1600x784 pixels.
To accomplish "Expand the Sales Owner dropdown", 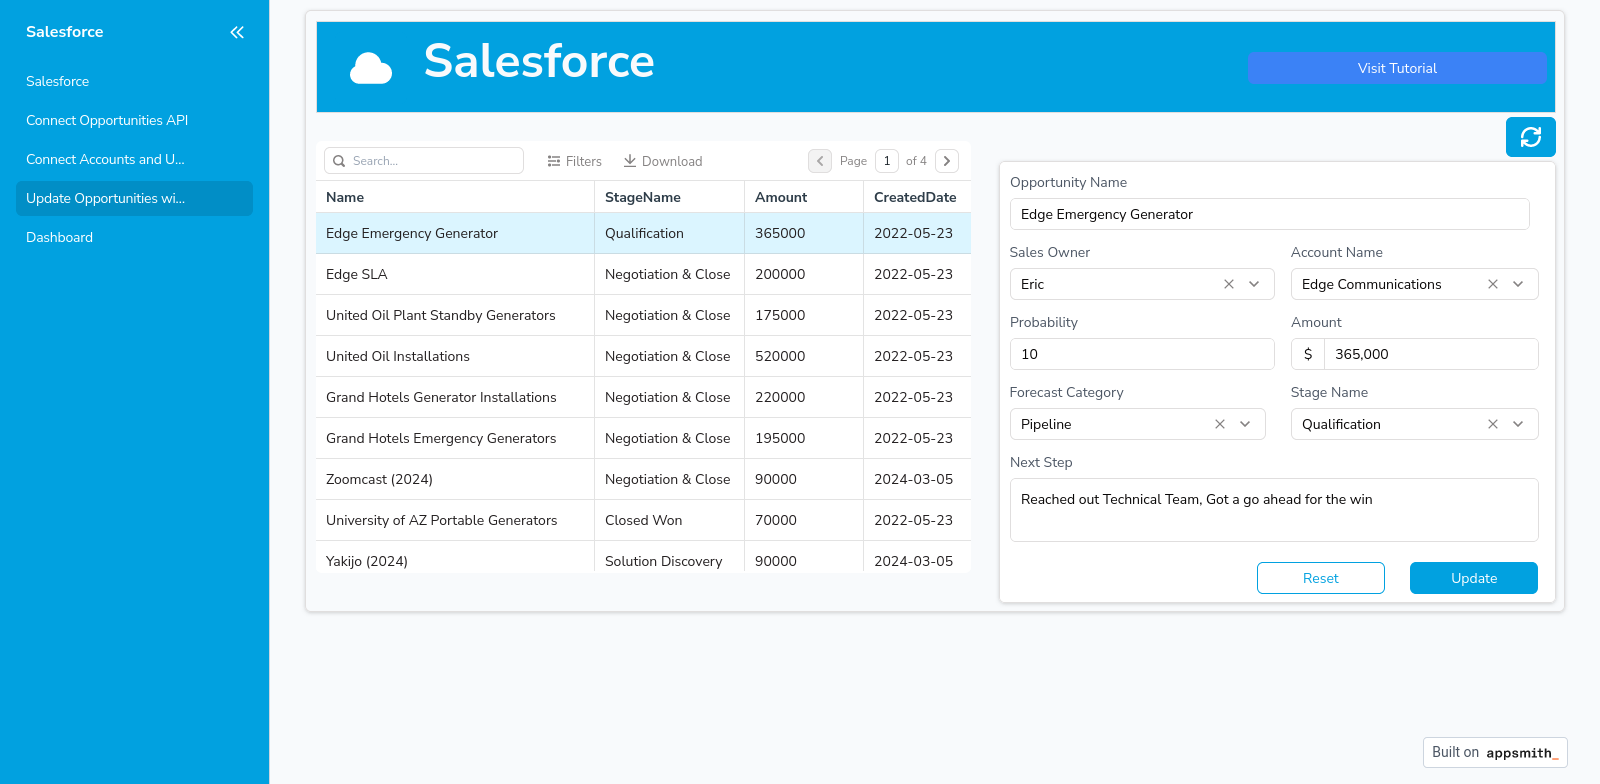I will click(x=1254, y=284).
